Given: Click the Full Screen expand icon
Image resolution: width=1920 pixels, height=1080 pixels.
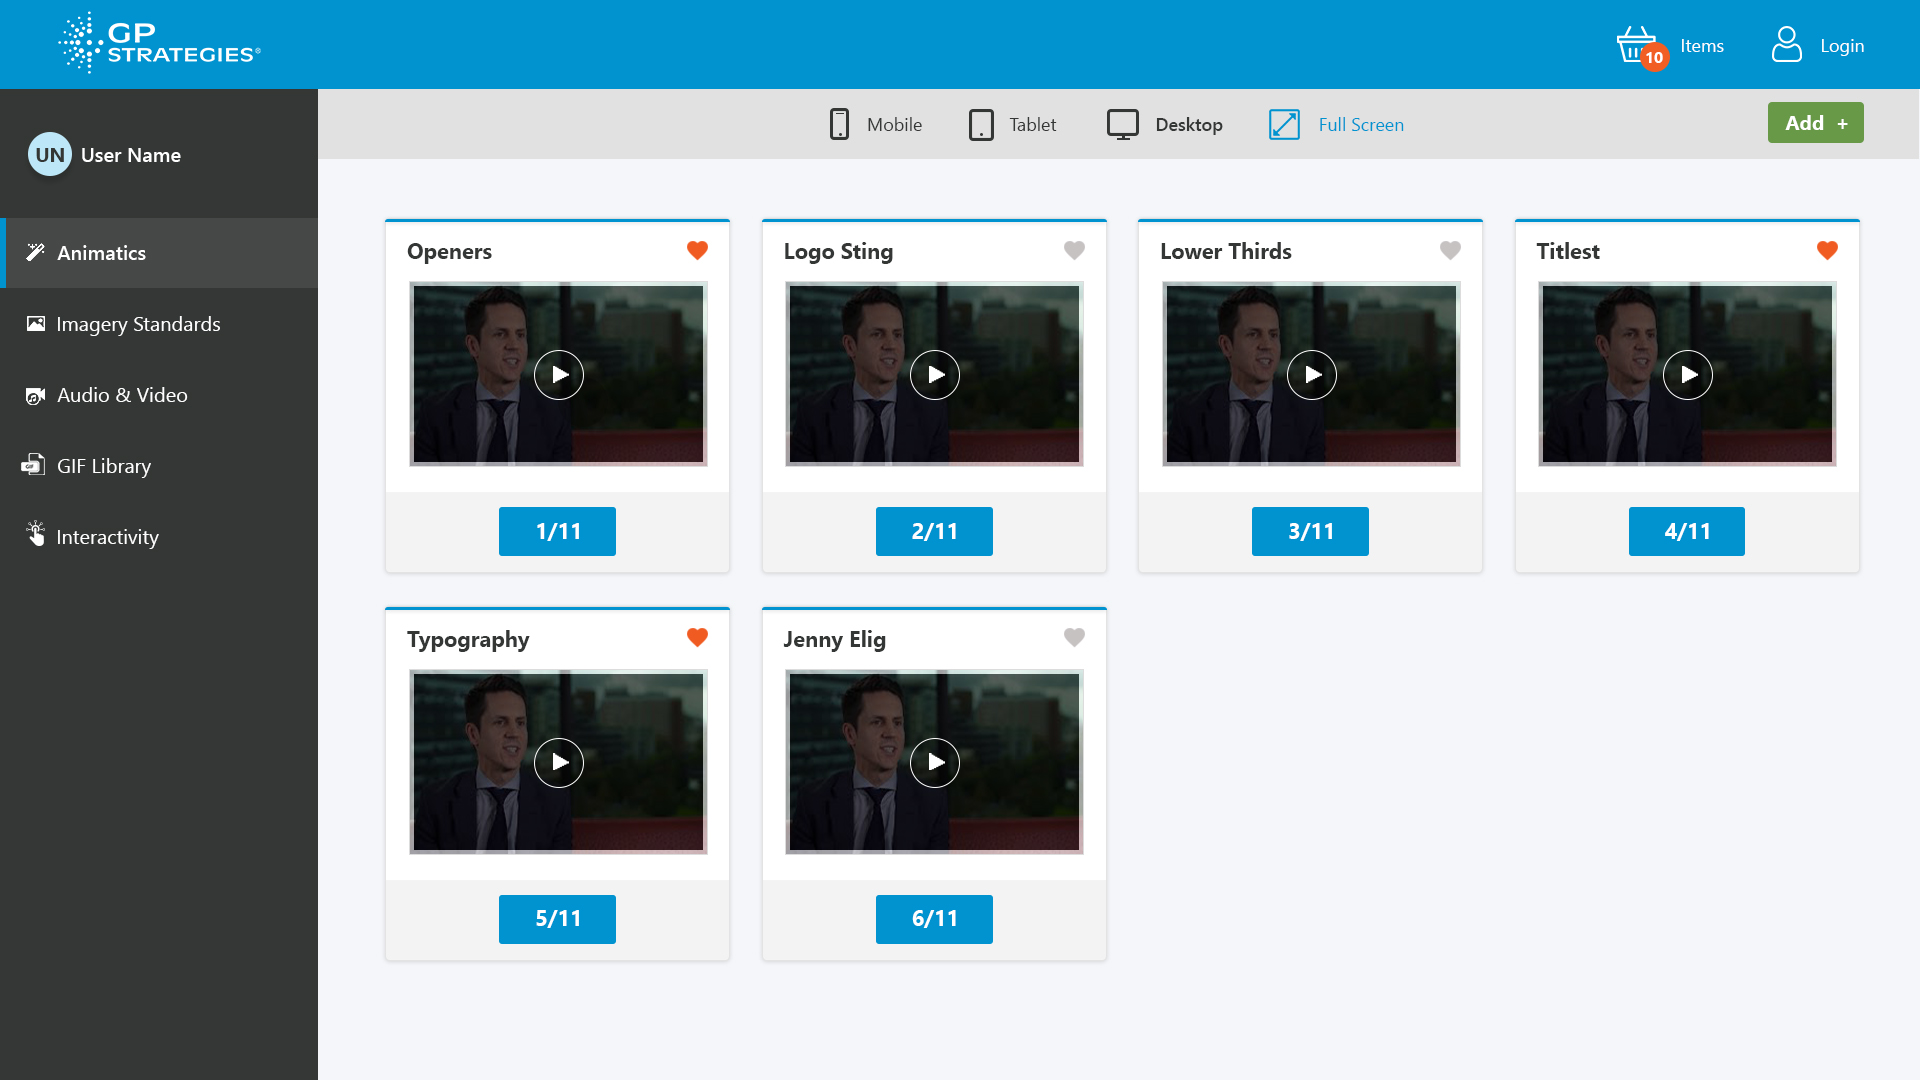Looking at the screenshot, I should (1284, 124).
